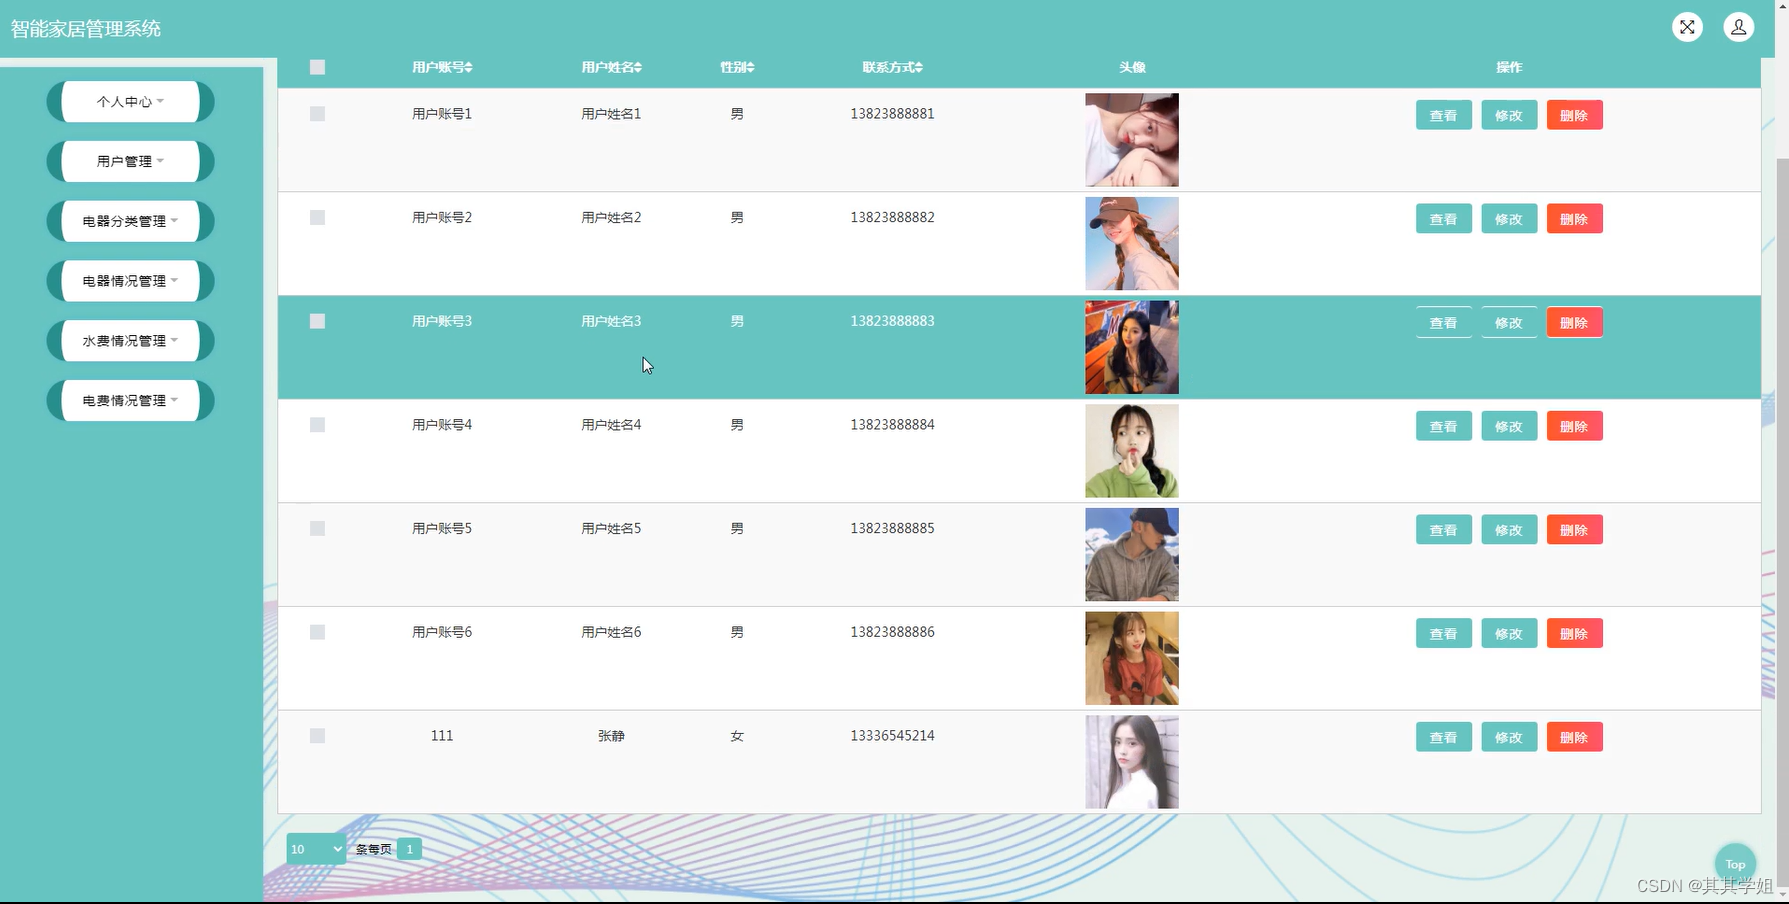The width and height of the screenshot is (1789, 904).
Task: Select phone number 13336545214
Action: click(892, 736)
